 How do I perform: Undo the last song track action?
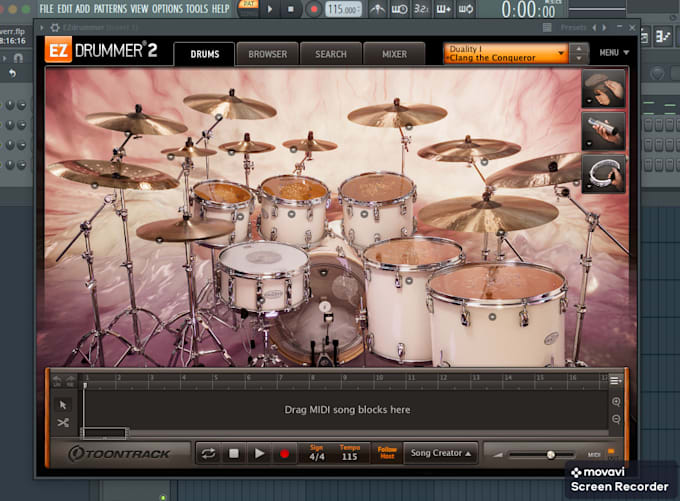pyautogui.click(x=57, y=380)
